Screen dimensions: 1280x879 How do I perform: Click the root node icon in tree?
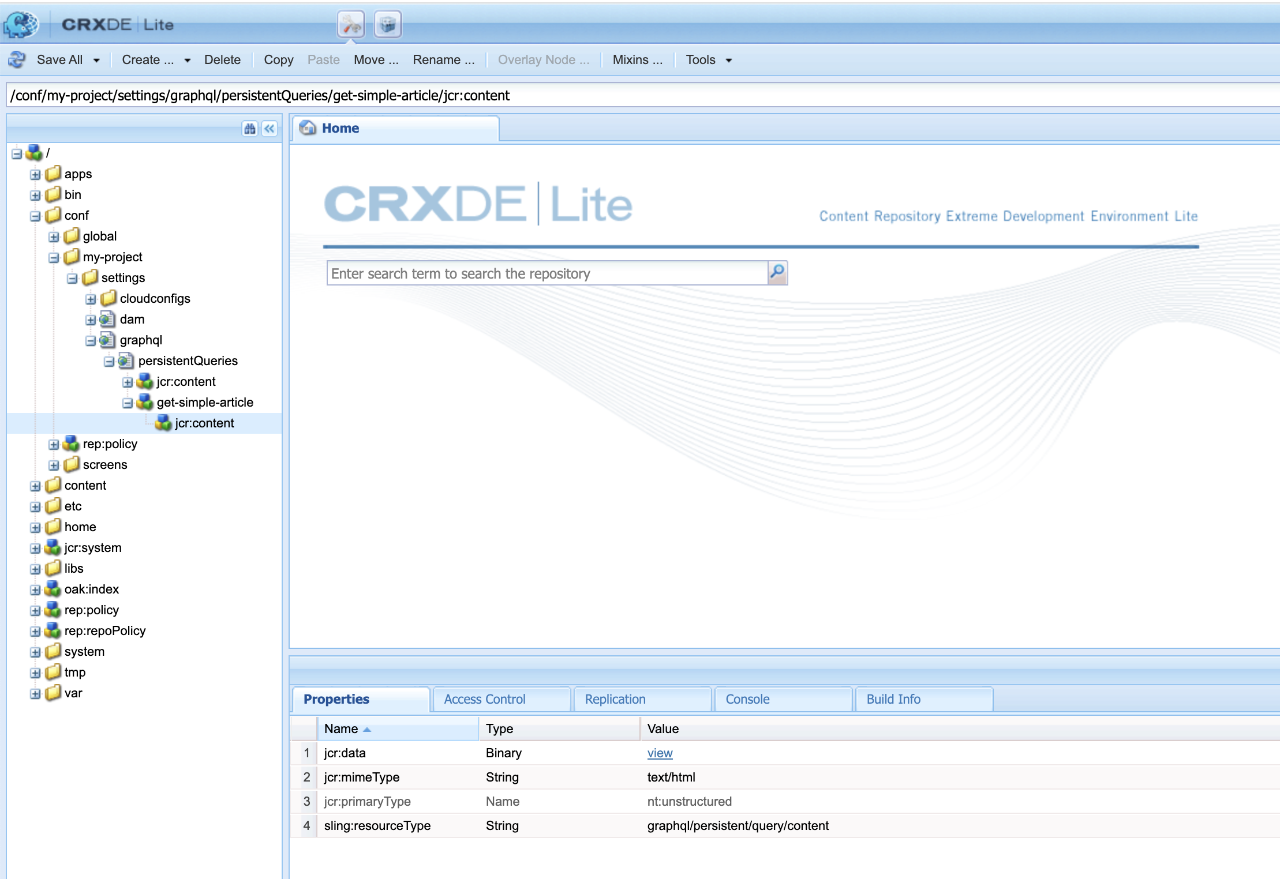pos(35,153)
